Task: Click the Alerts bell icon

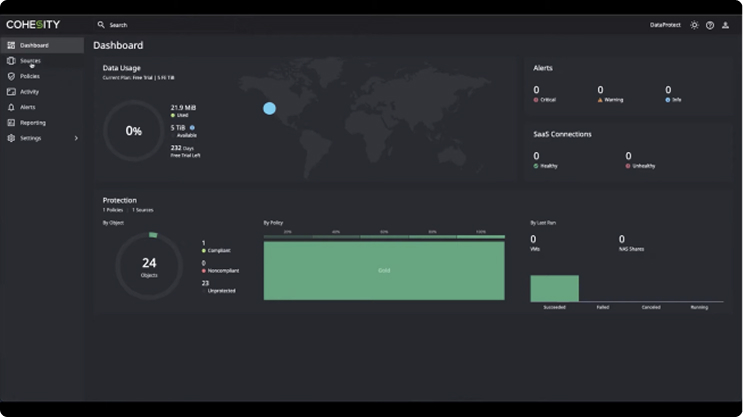Action: [11, 107]
